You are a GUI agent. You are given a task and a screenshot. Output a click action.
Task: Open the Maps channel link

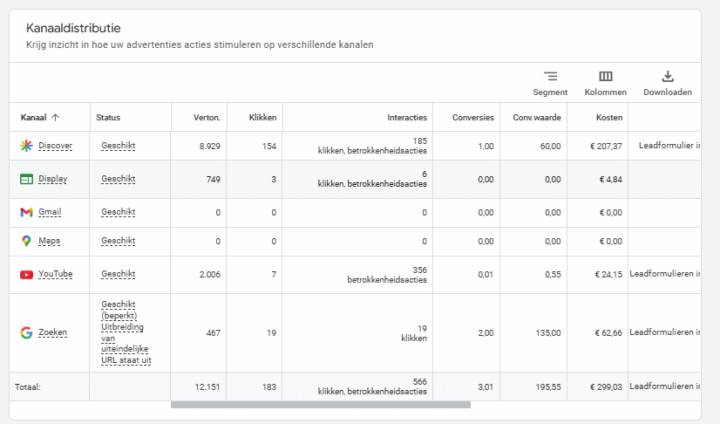49,241
